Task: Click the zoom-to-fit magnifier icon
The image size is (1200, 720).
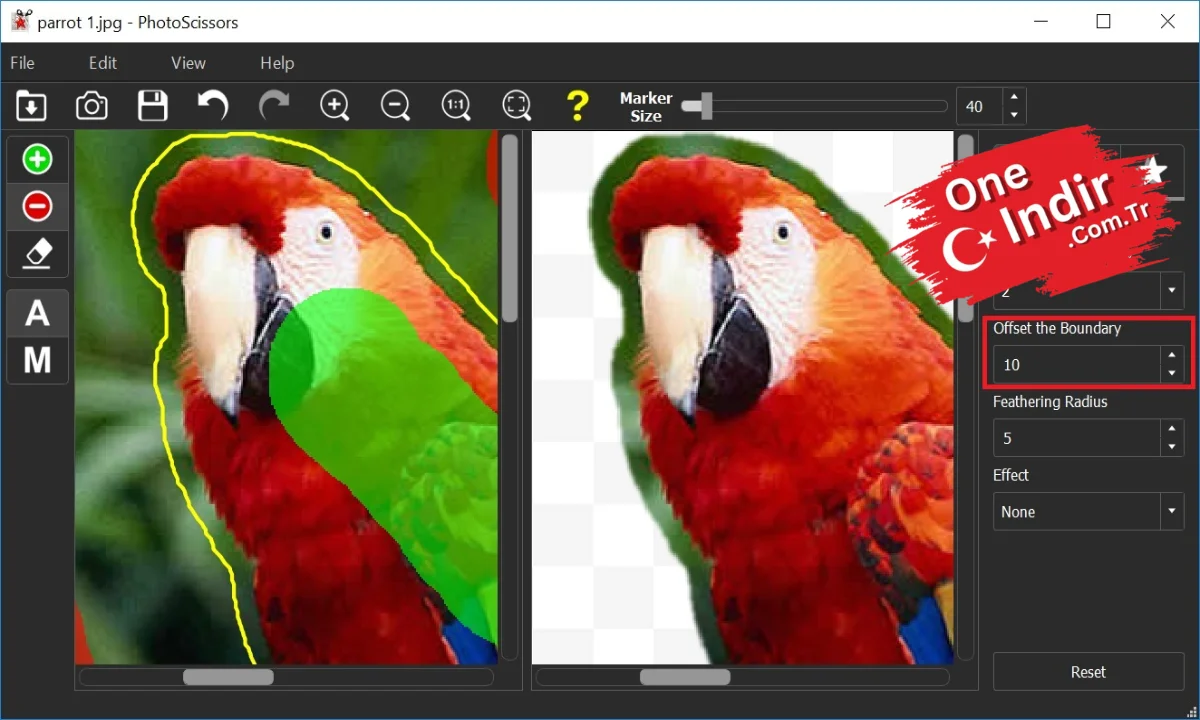Action: click(516, 105)
